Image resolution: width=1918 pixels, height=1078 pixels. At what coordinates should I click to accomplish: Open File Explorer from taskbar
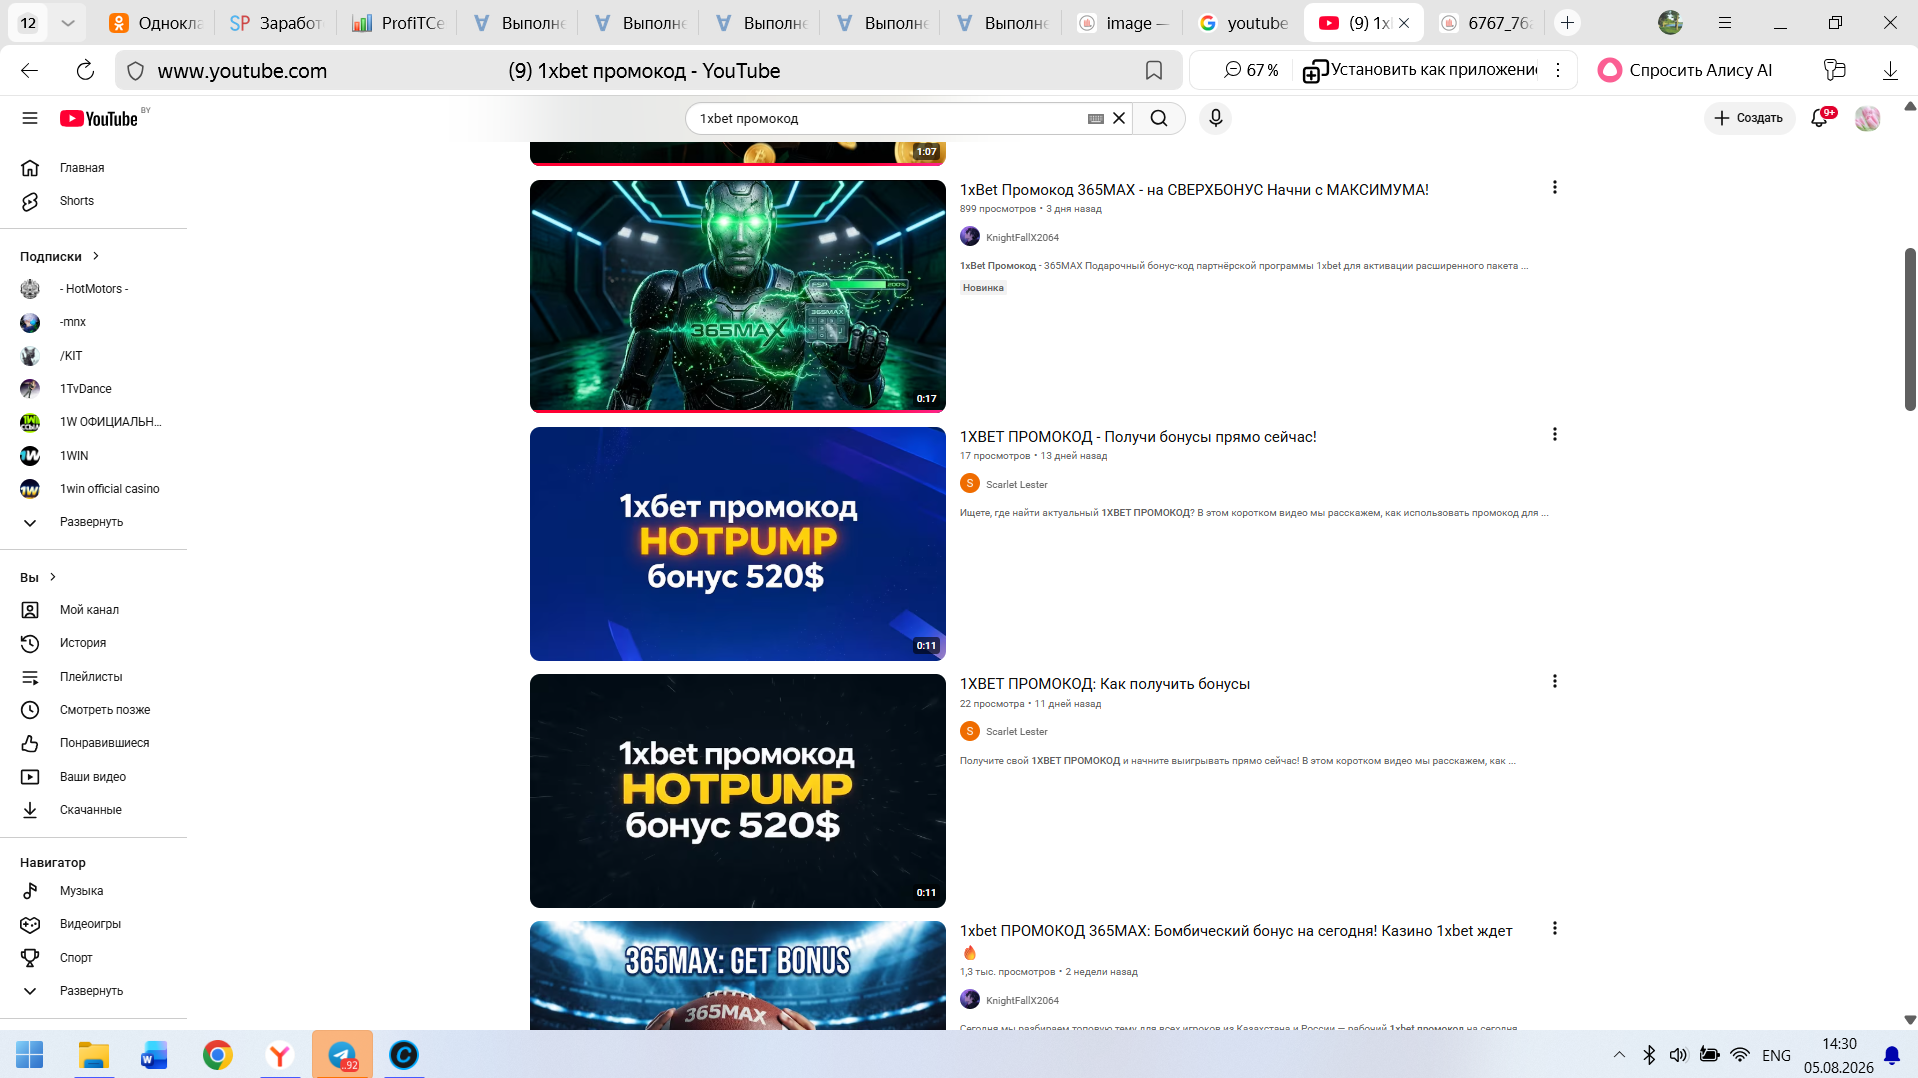tap(94, 1055)
